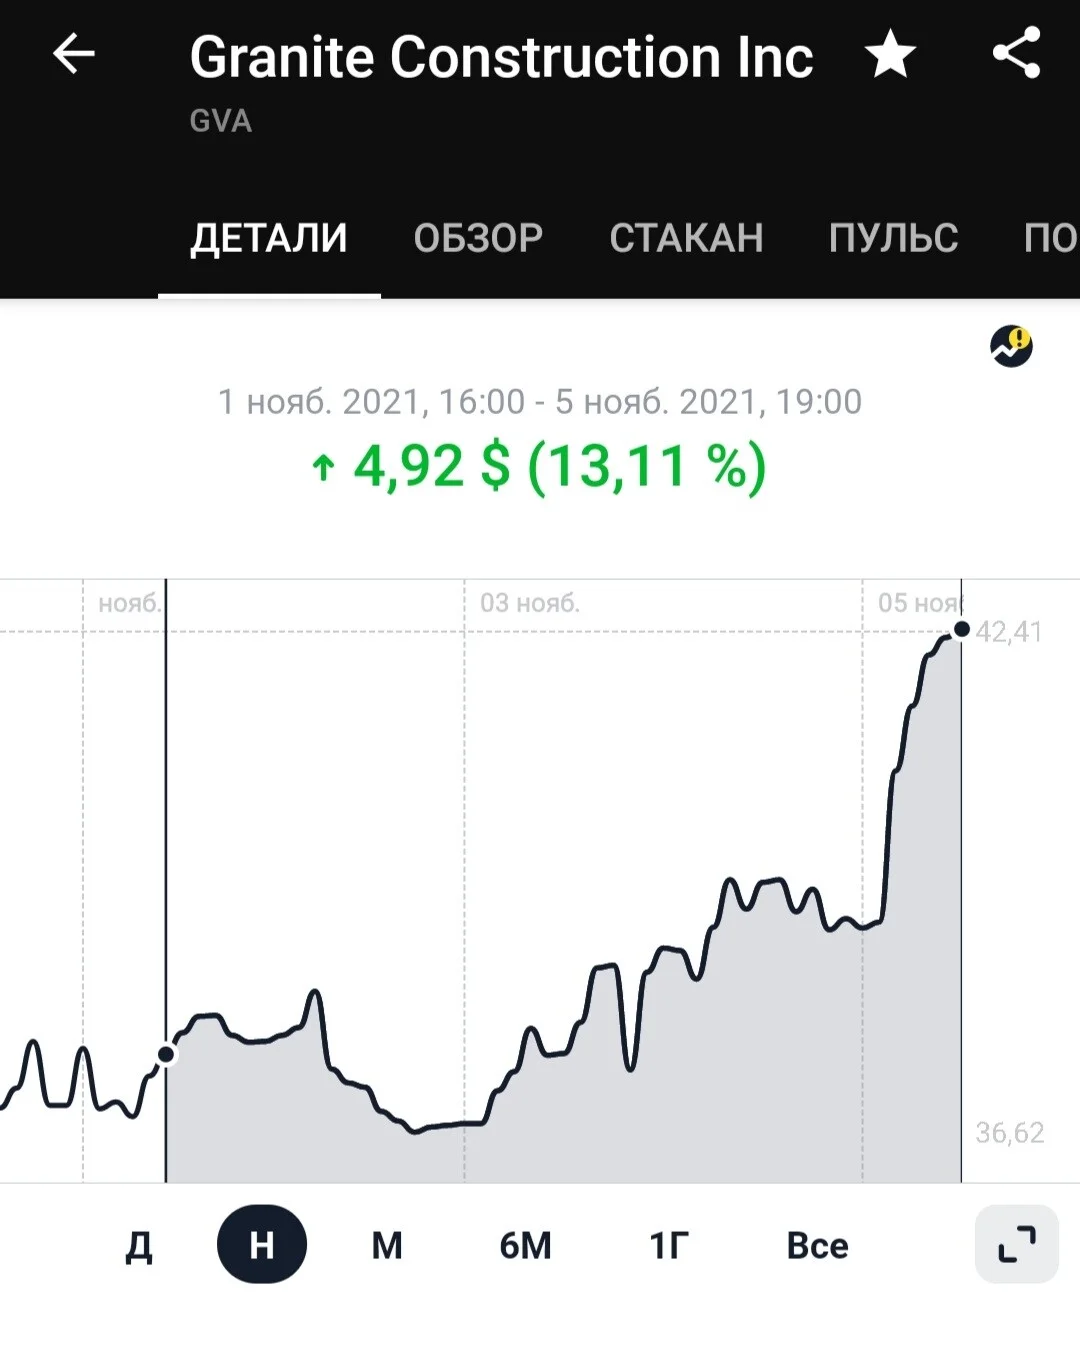Show the Все full-history range
The image size is (1080, 1347).
[x=817, y=1245]
